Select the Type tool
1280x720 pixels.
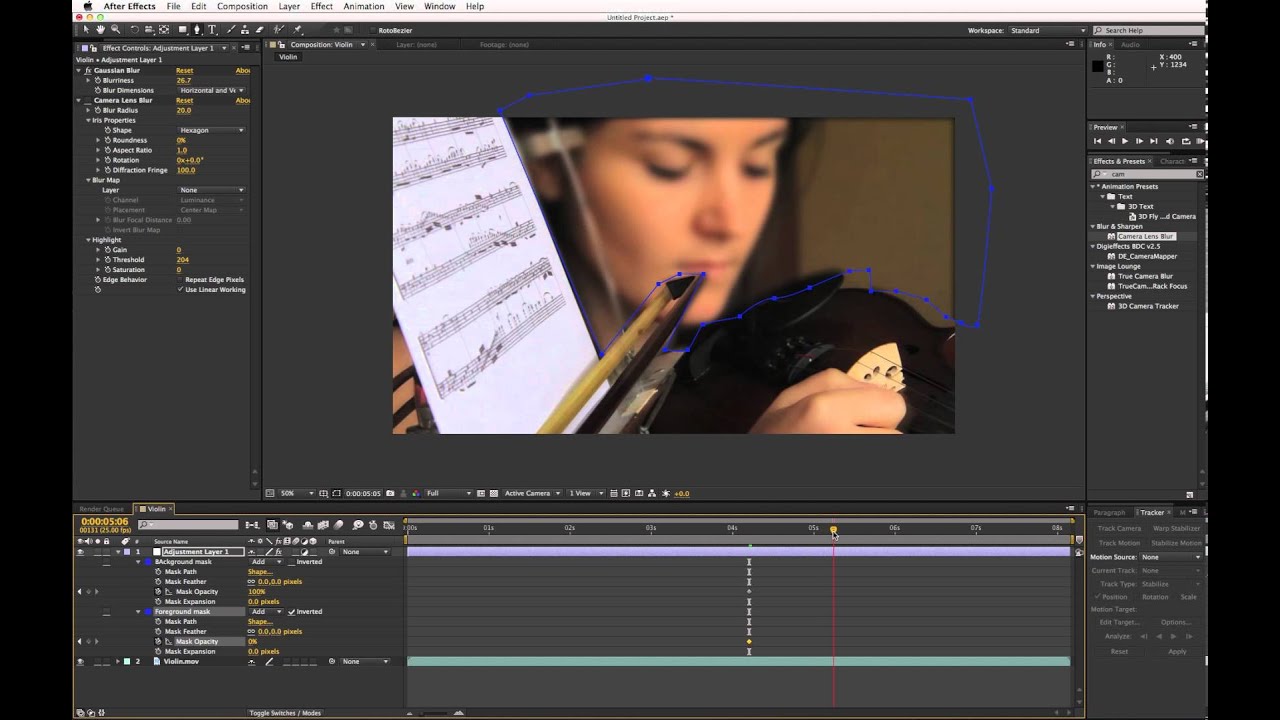(x=212, y=30)
